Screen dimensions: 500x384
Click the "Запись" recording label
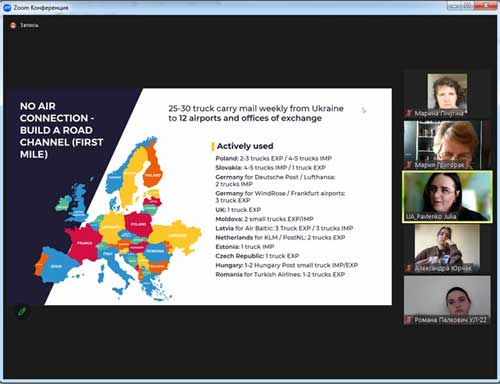point(29,25)
